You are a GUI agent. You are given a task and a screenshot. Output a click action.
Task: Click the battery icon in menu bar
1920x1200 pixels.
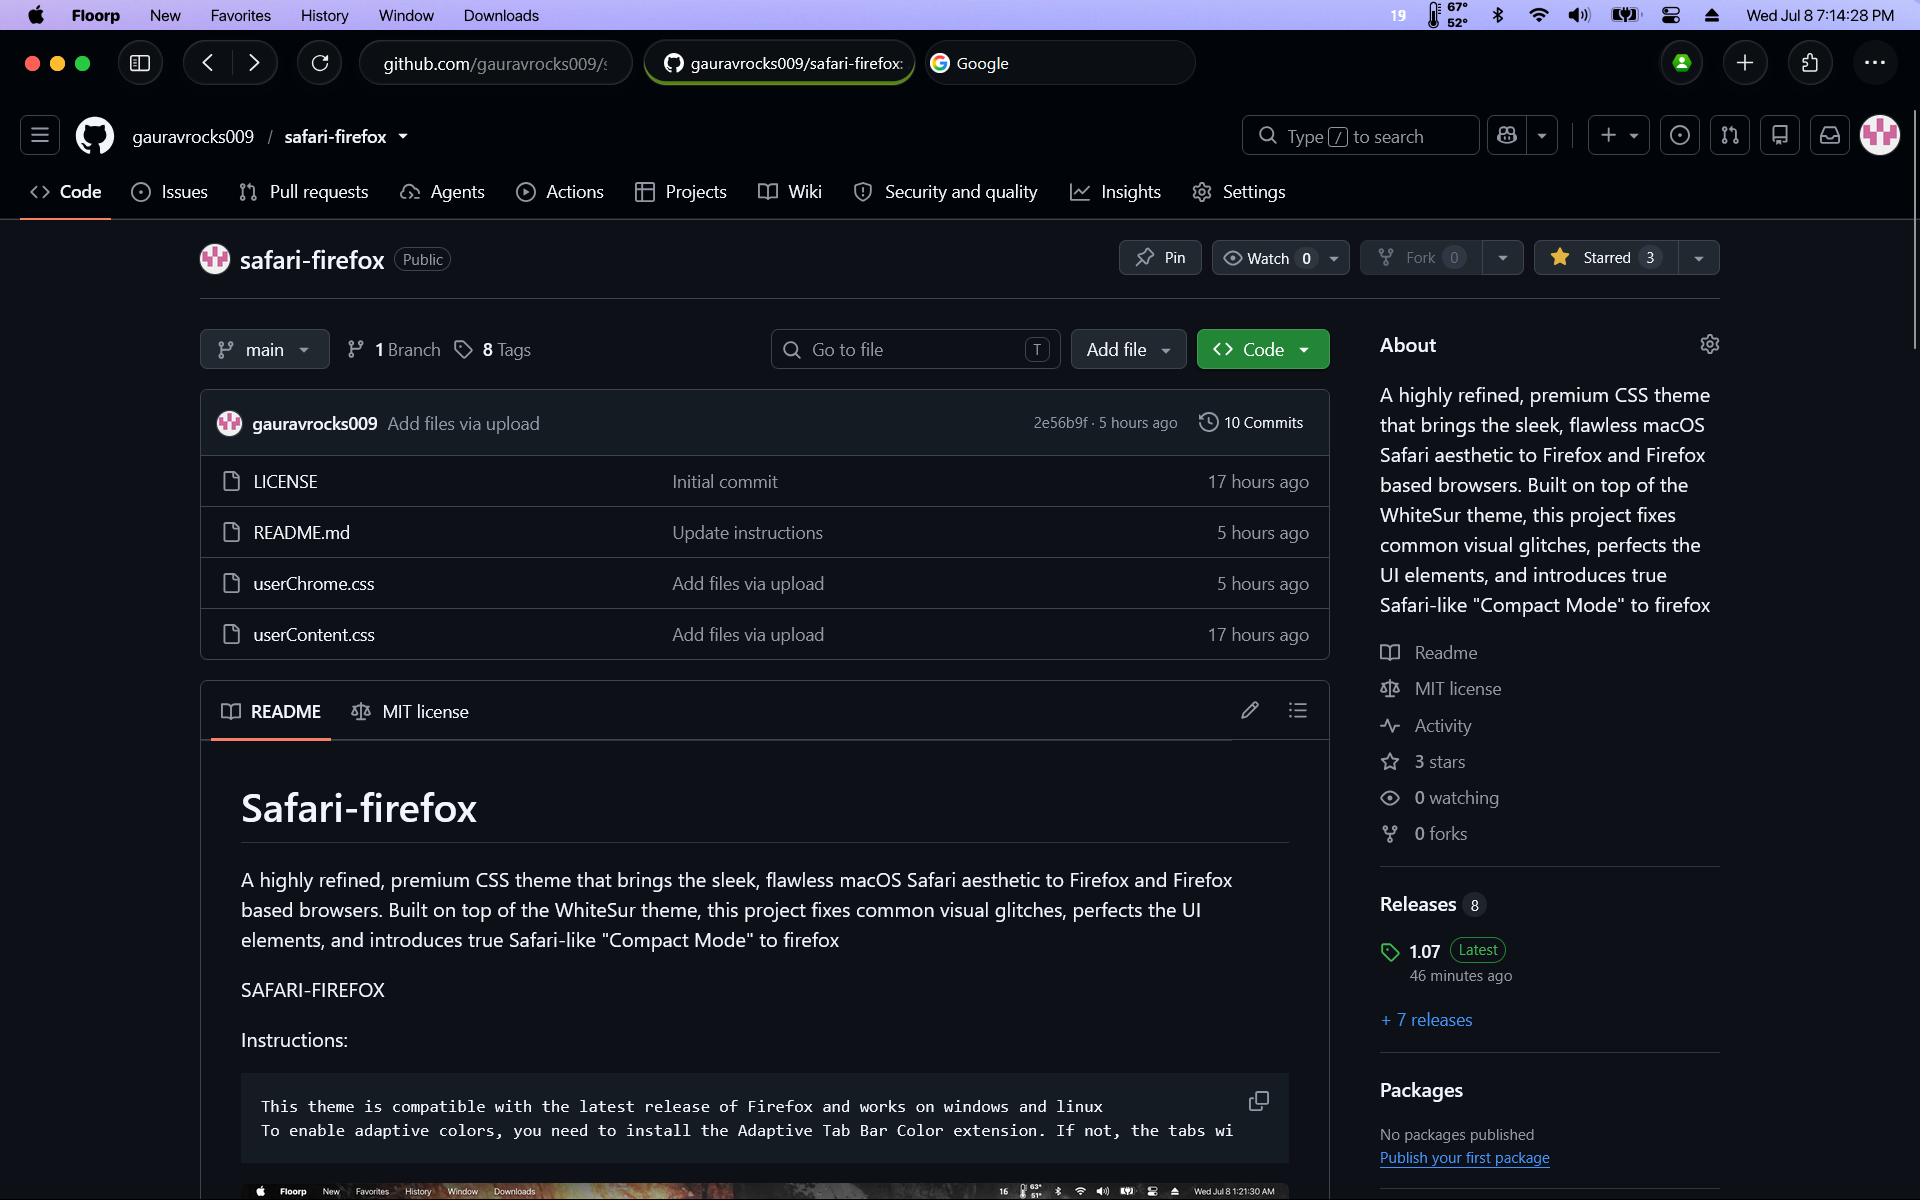tap(1626, 15)
